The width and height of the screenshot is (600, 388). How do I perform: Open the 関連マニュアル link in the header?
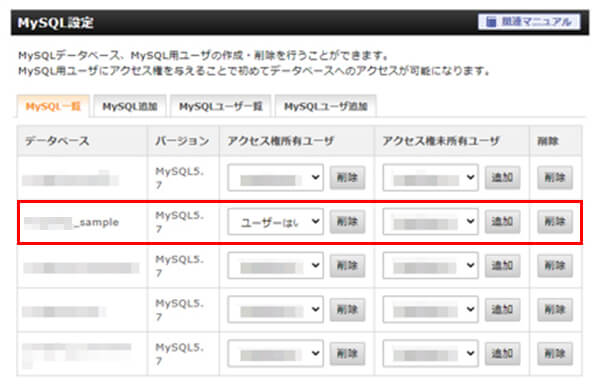click(x=529, y=22)
